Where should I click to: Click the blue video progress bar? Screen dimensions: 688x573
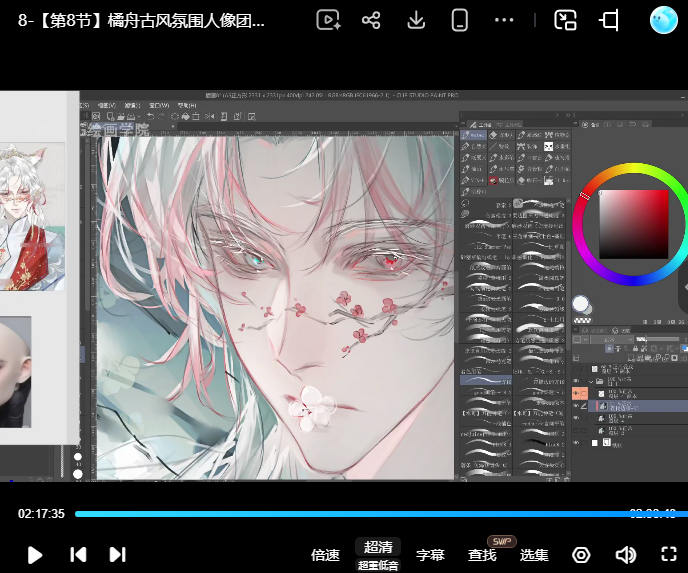pos(381,514)
